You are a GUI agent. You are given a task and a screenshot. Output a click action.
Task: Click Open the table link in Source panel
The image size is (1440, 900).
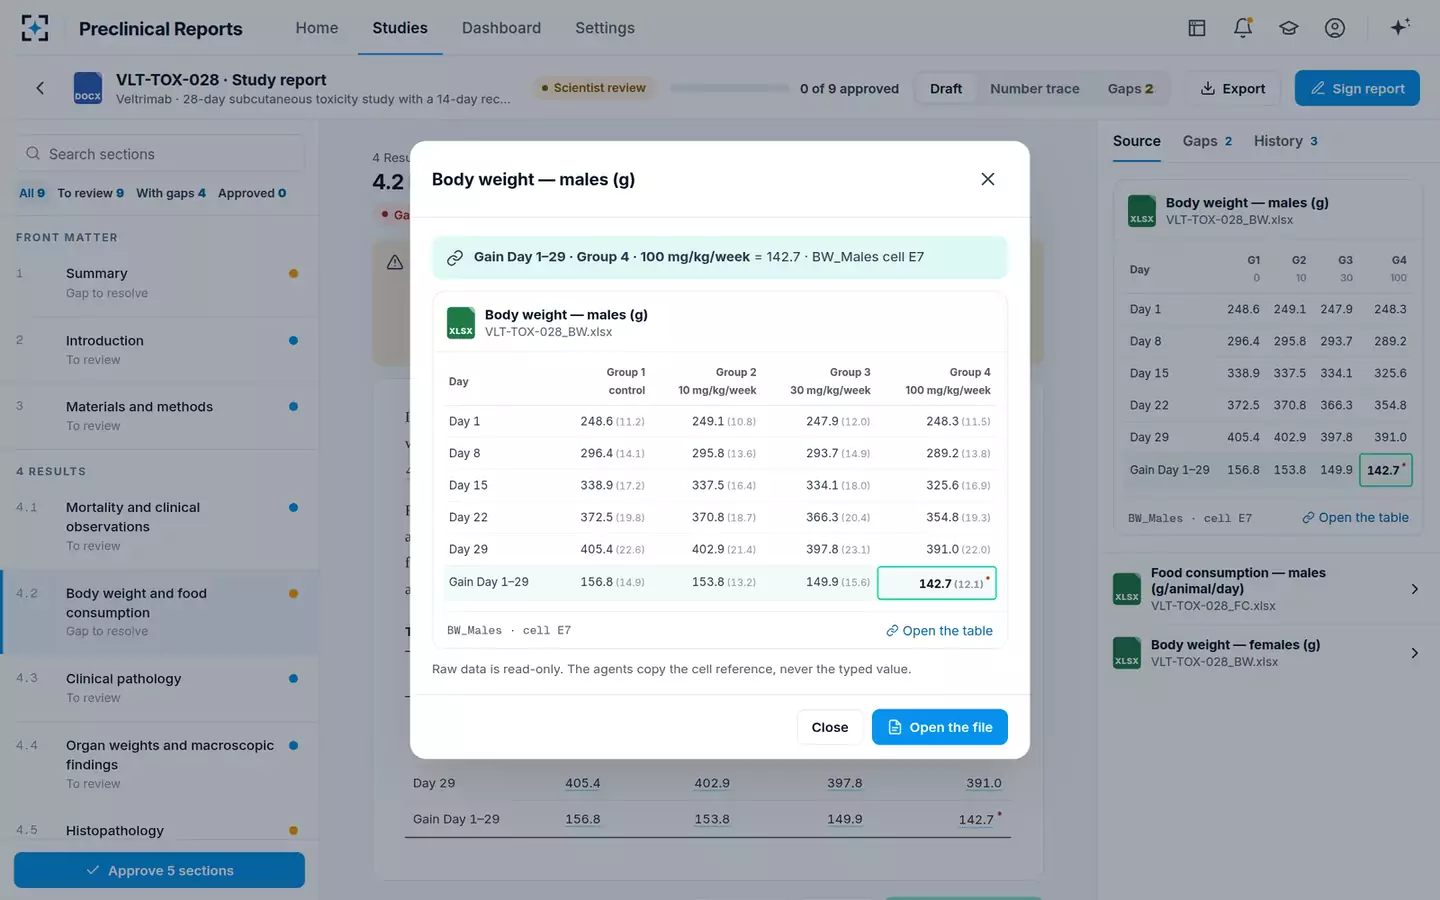pyautogui.click(x=1356, y=518)
